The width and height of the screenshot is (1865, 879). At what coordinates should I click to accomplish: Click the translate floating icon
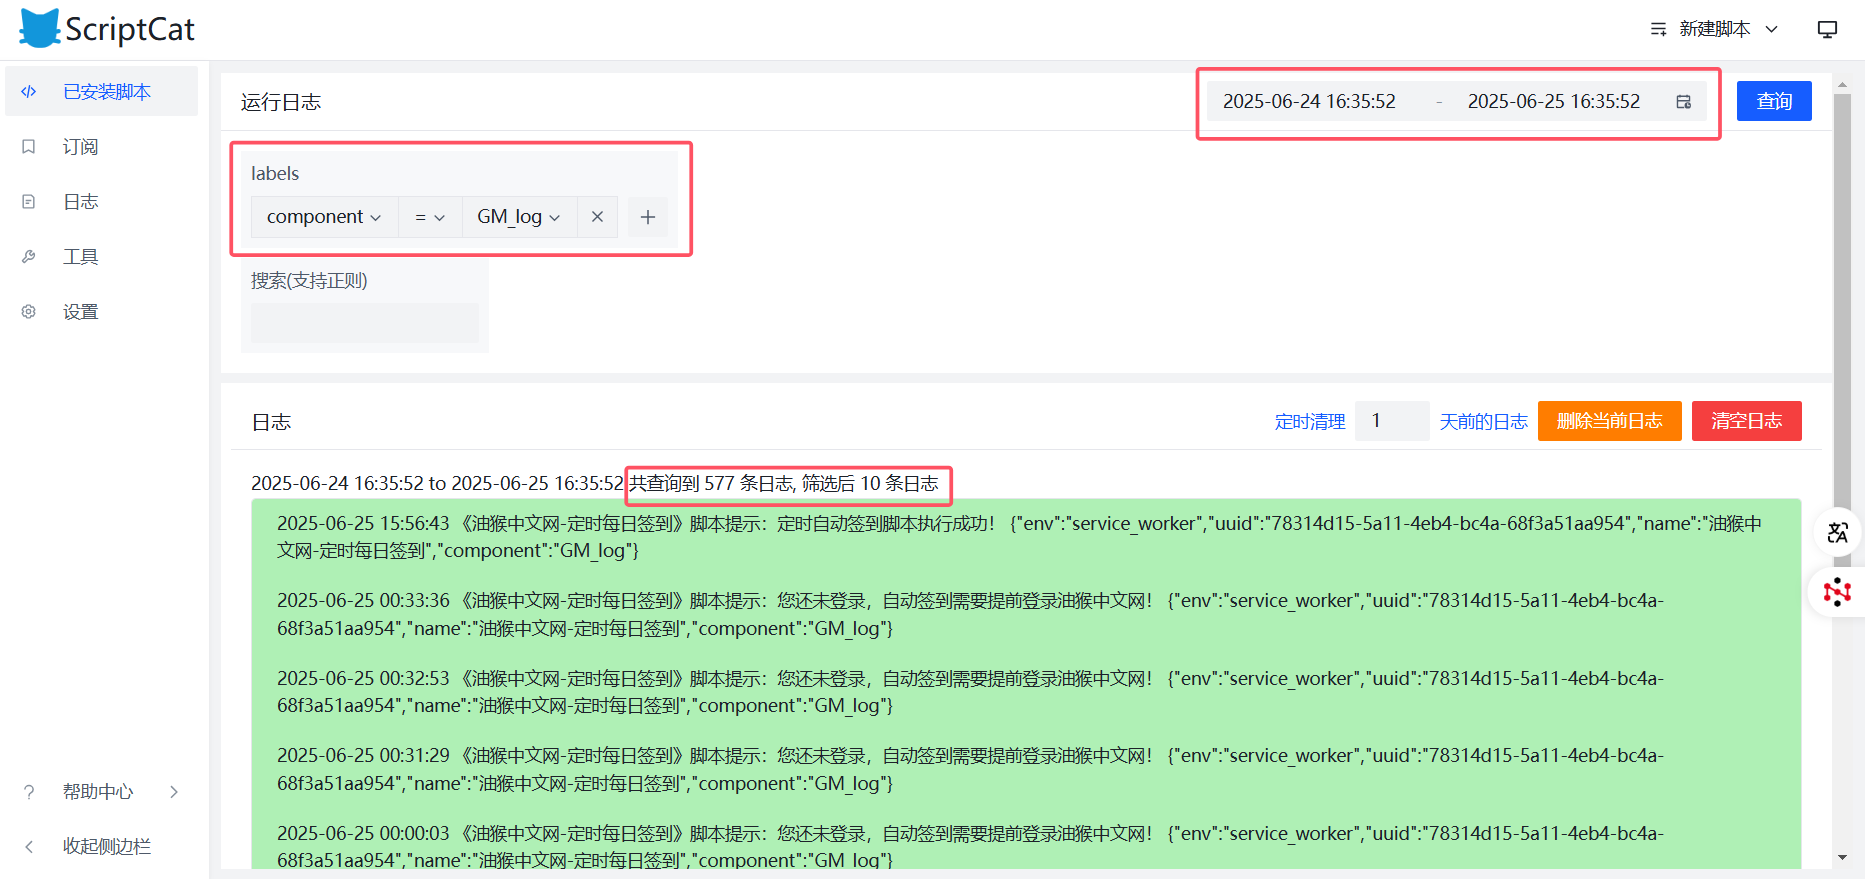coord(1837,533)
